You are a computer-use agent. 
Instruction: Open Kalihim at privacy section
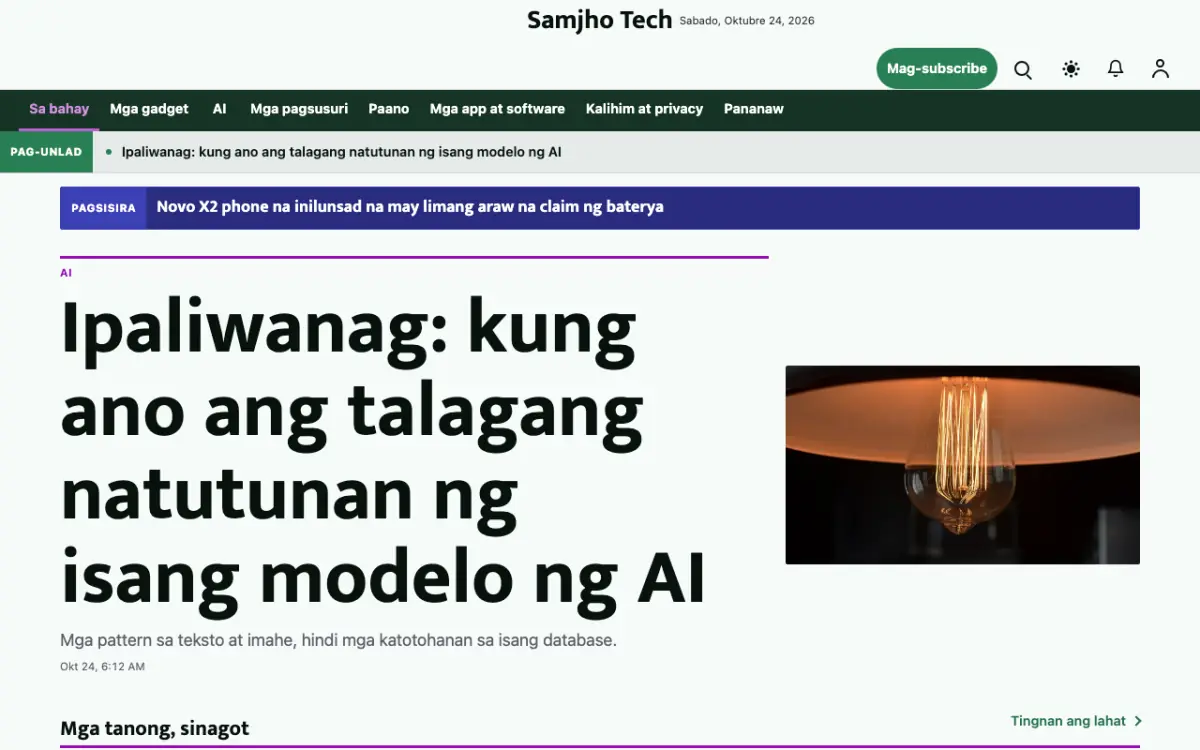click(x=644, y=109)
